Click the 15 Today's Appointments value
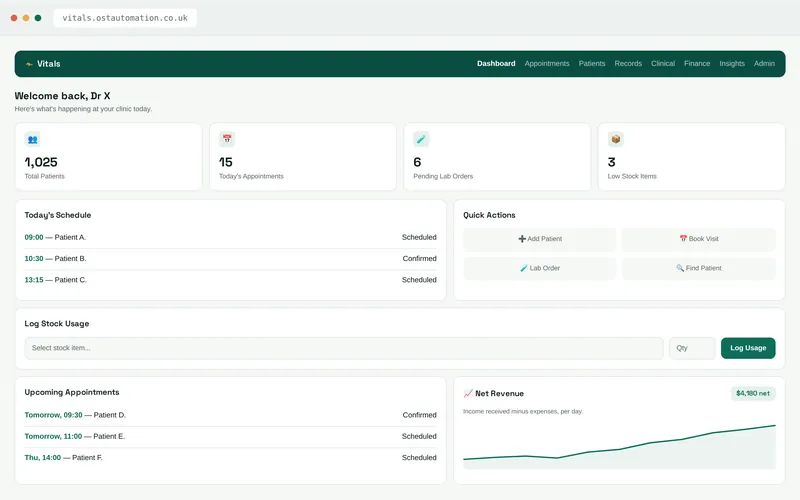Screen dimensions: 800x500 pos(226,162)
